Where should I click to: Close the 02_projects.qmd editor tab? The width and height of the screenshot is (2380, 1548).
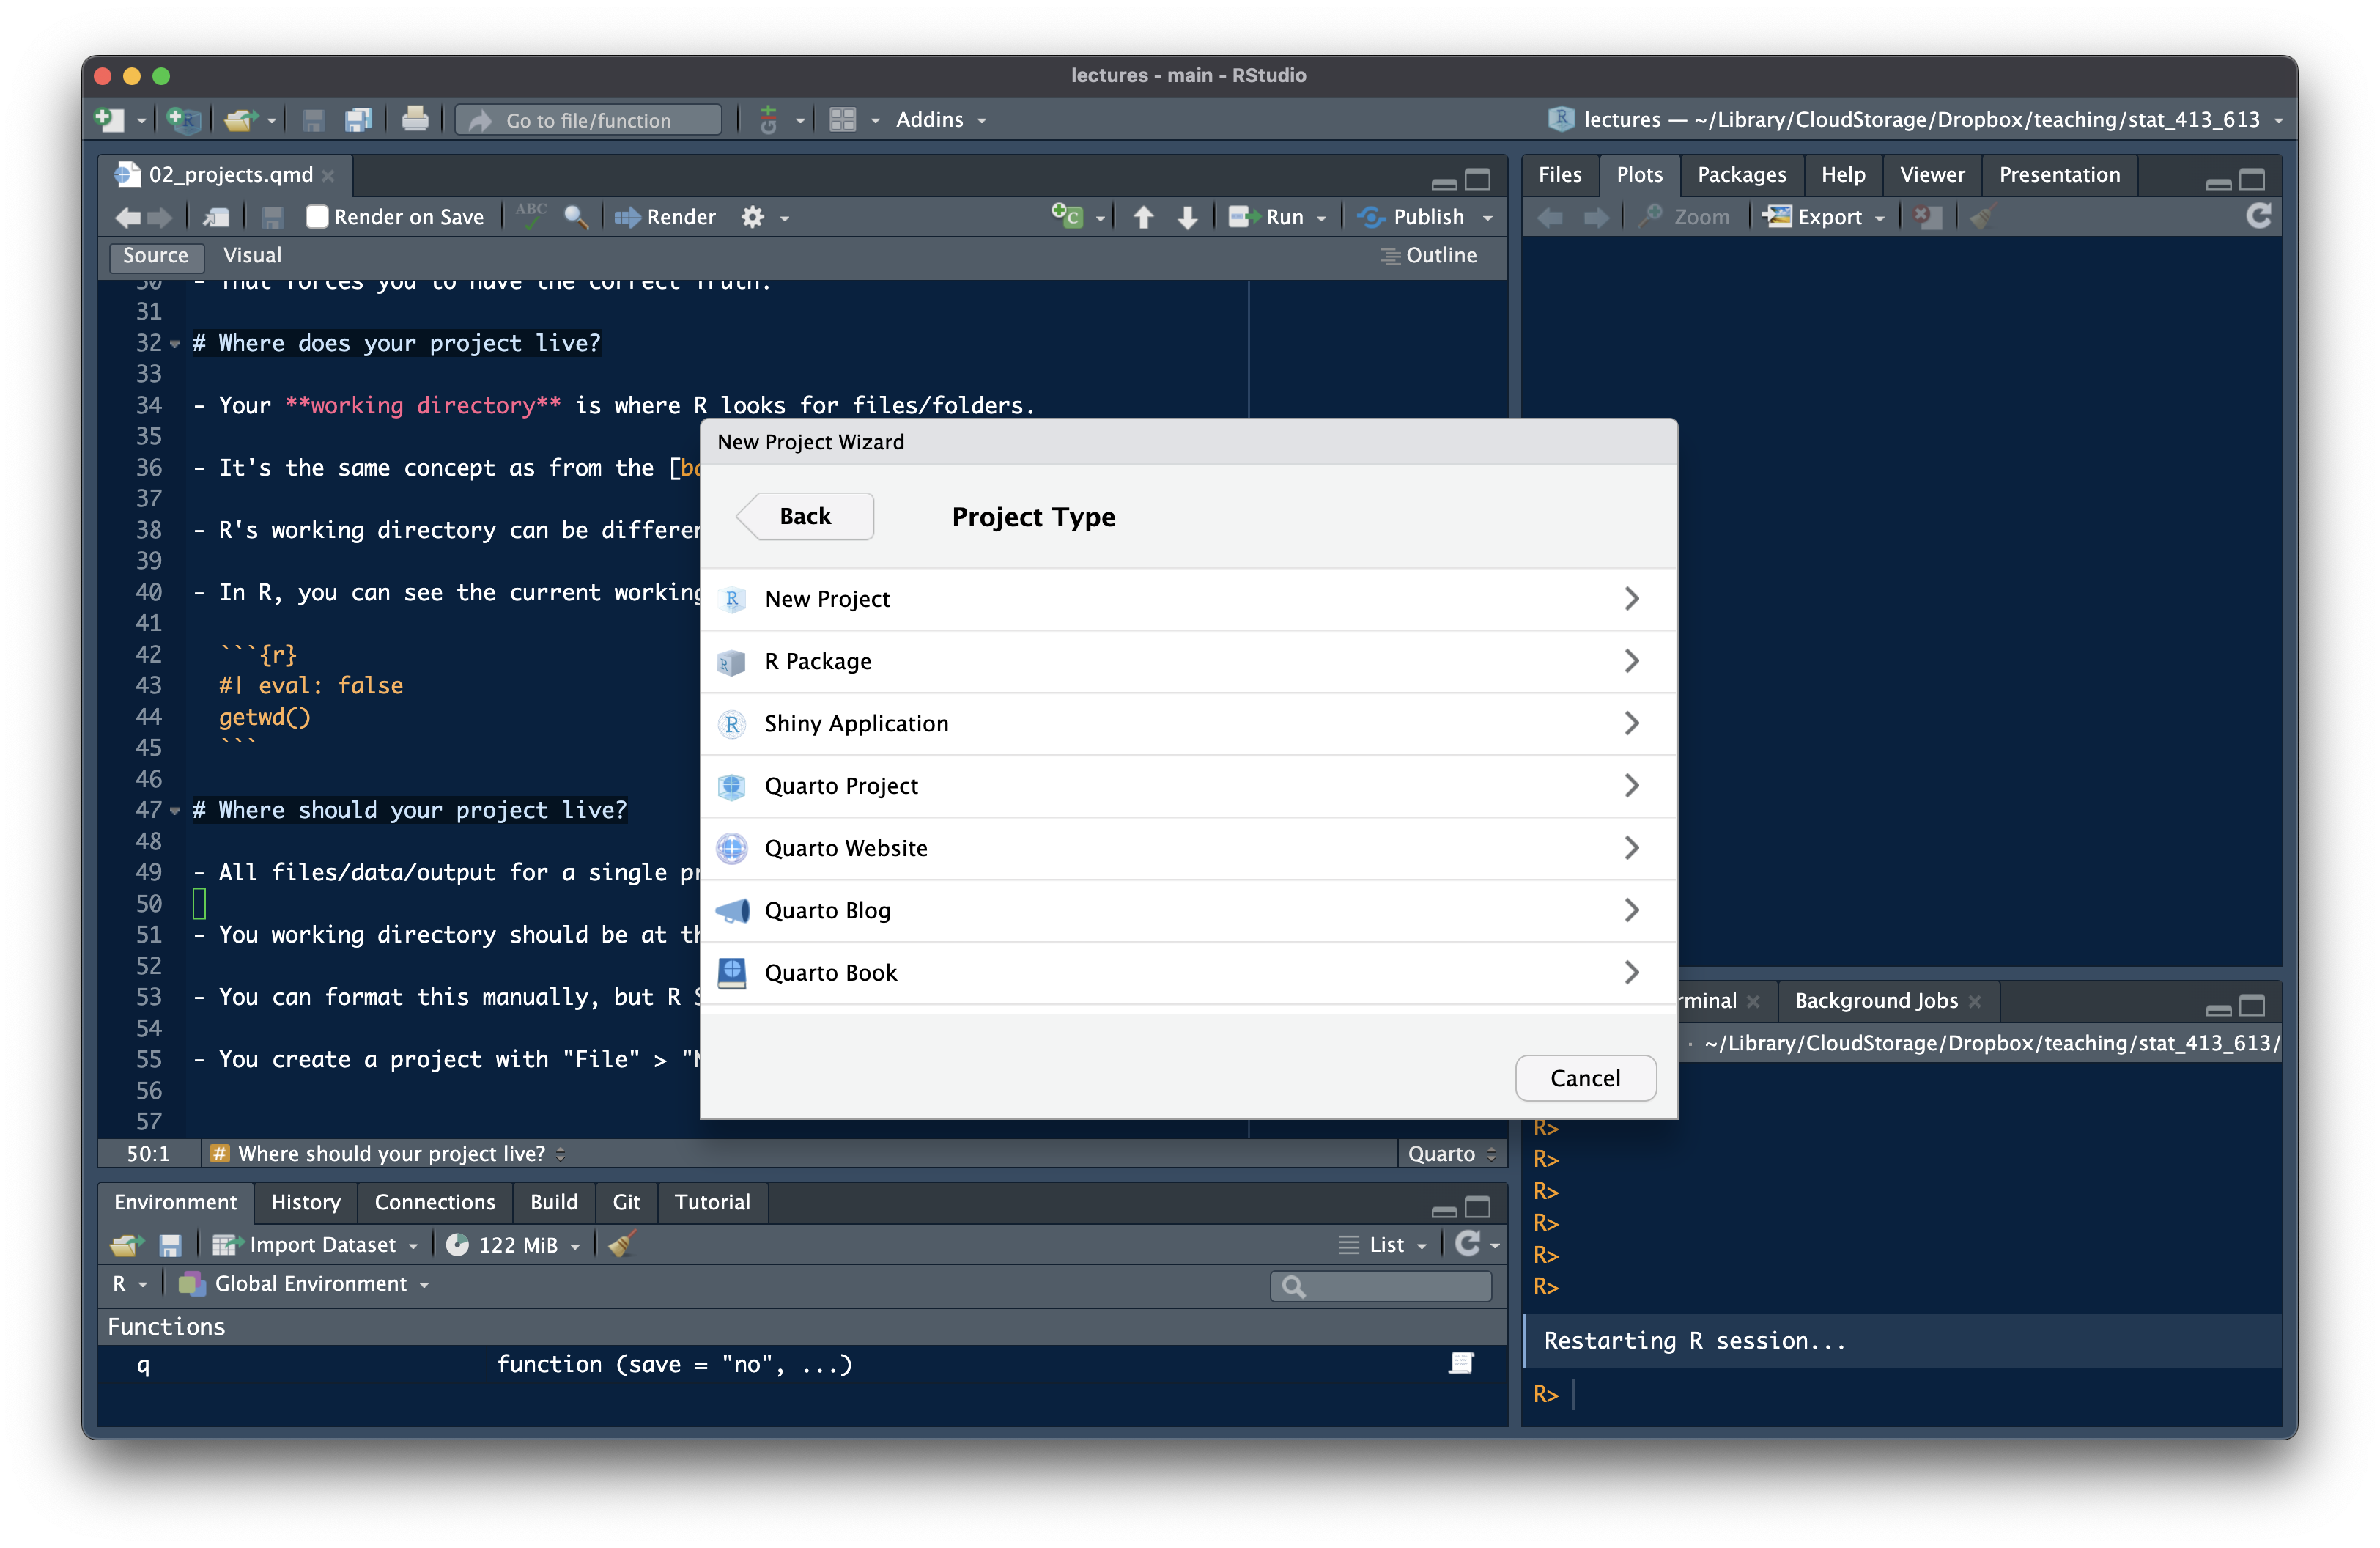pos(329,175)
